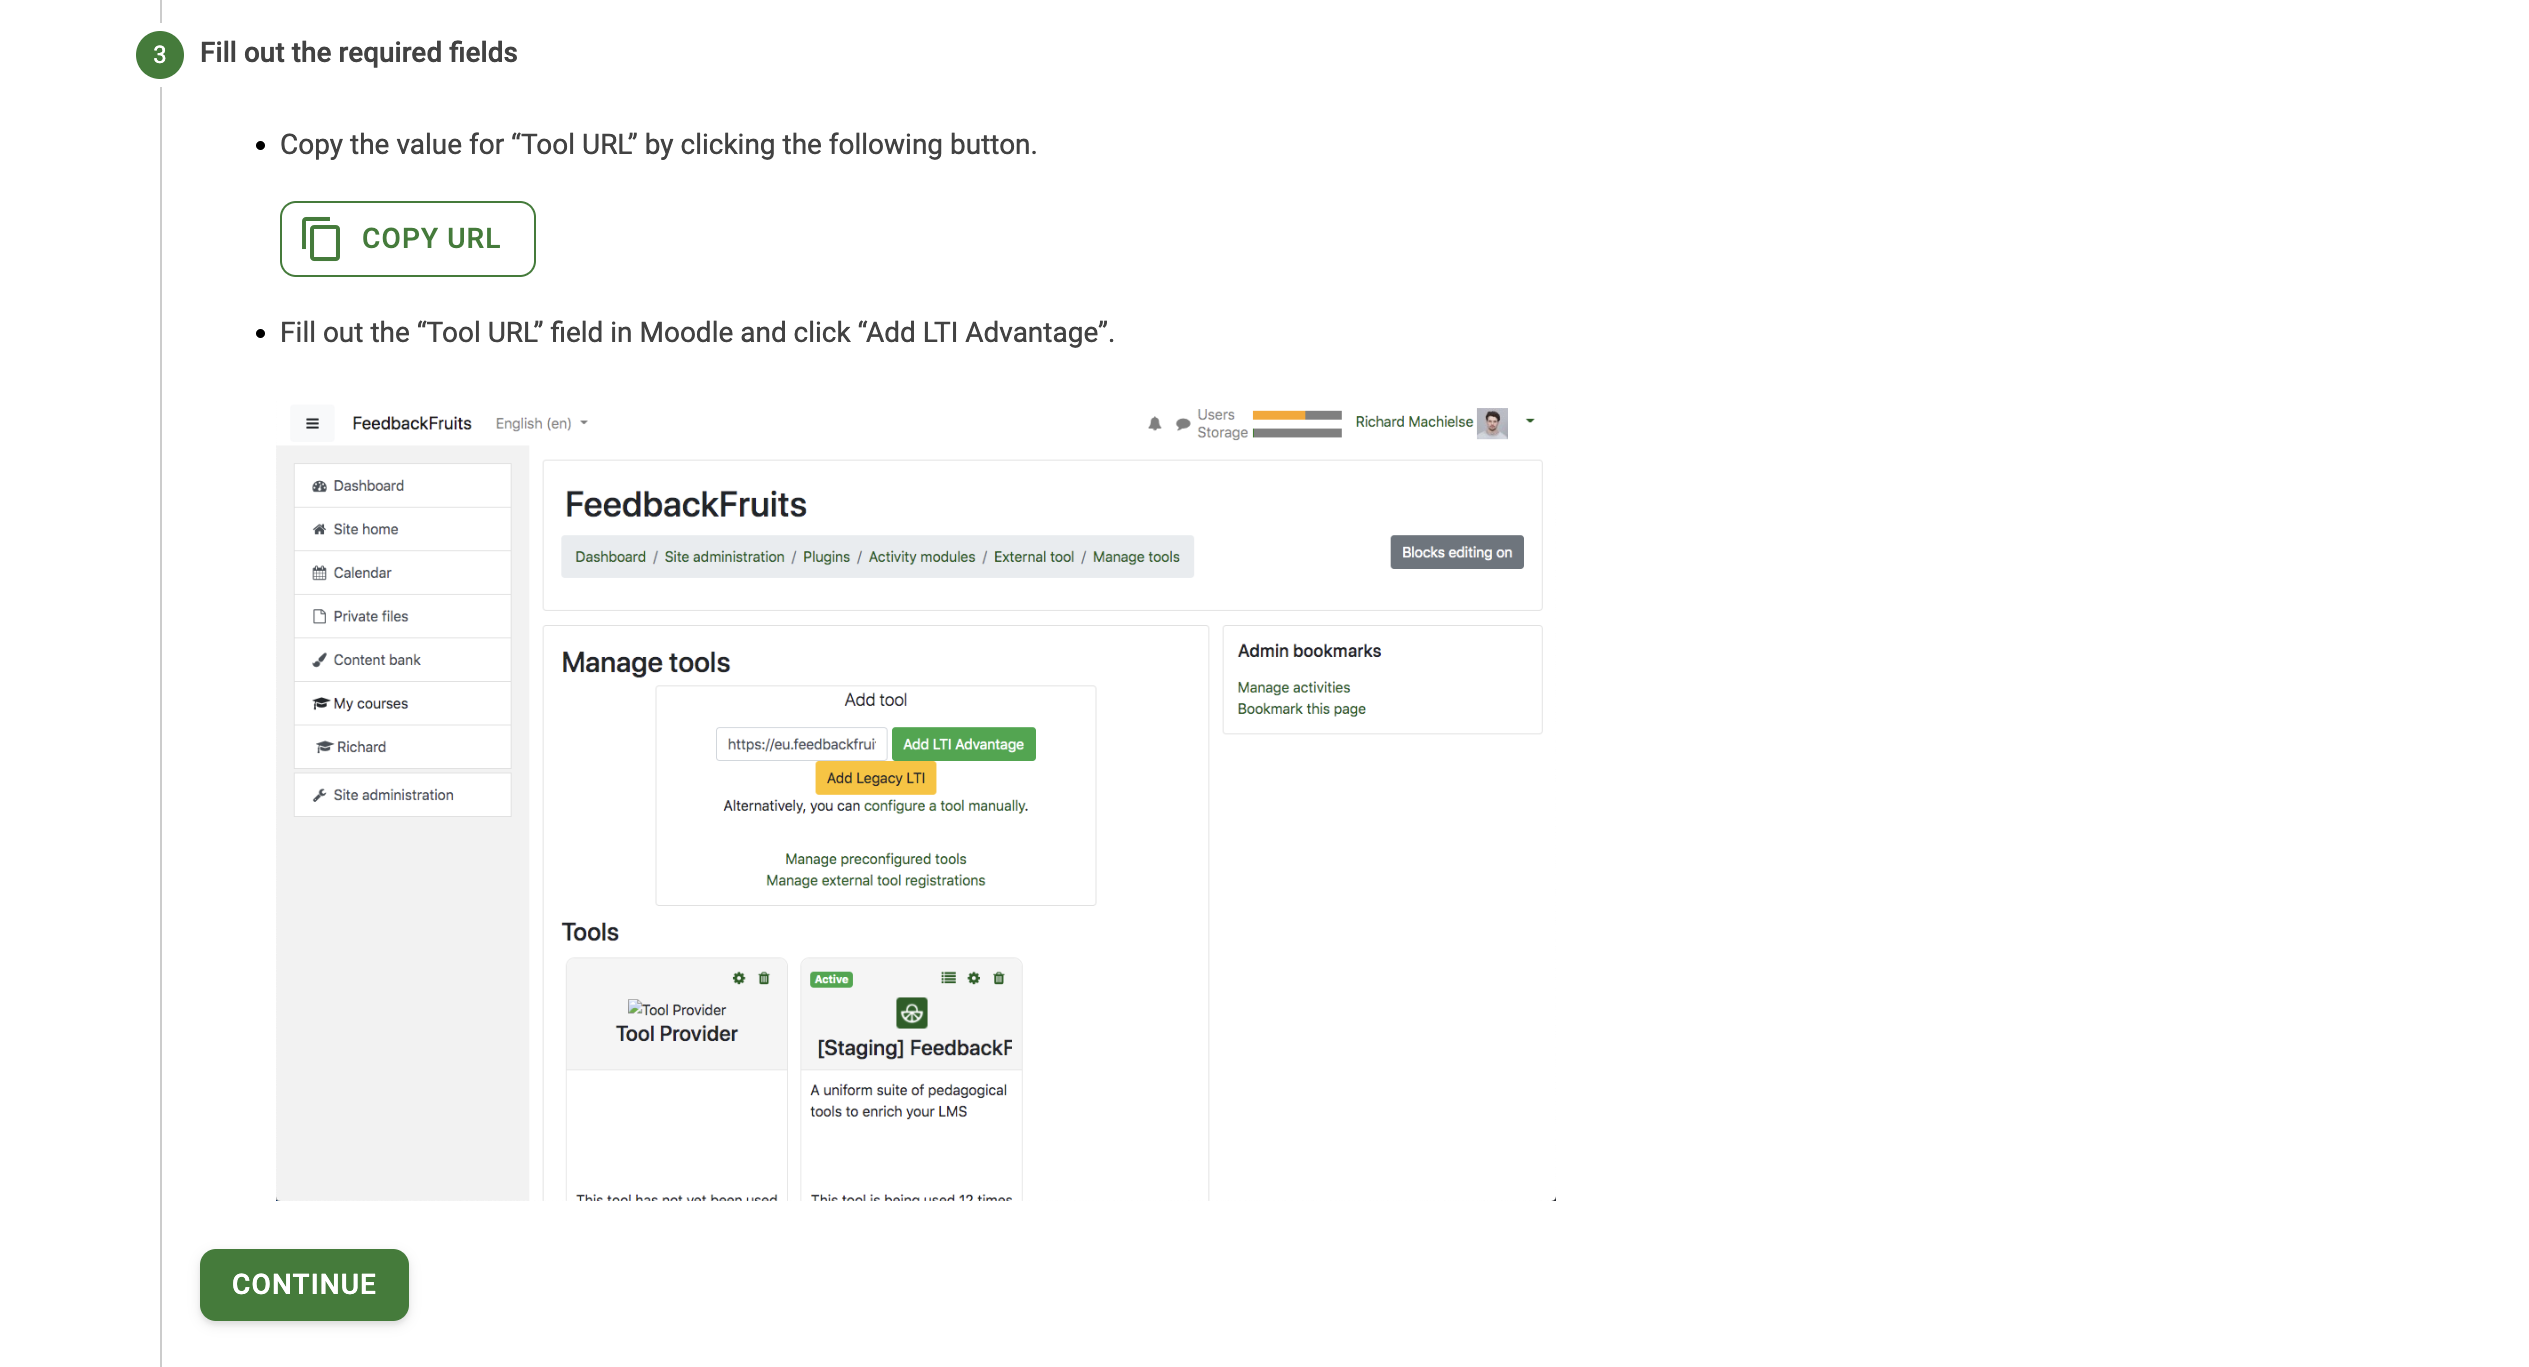The height and width of the screenshot is (1367, 2529).
Task: Click the "Fill out the required fields" heading
Action: coord(358,53)
